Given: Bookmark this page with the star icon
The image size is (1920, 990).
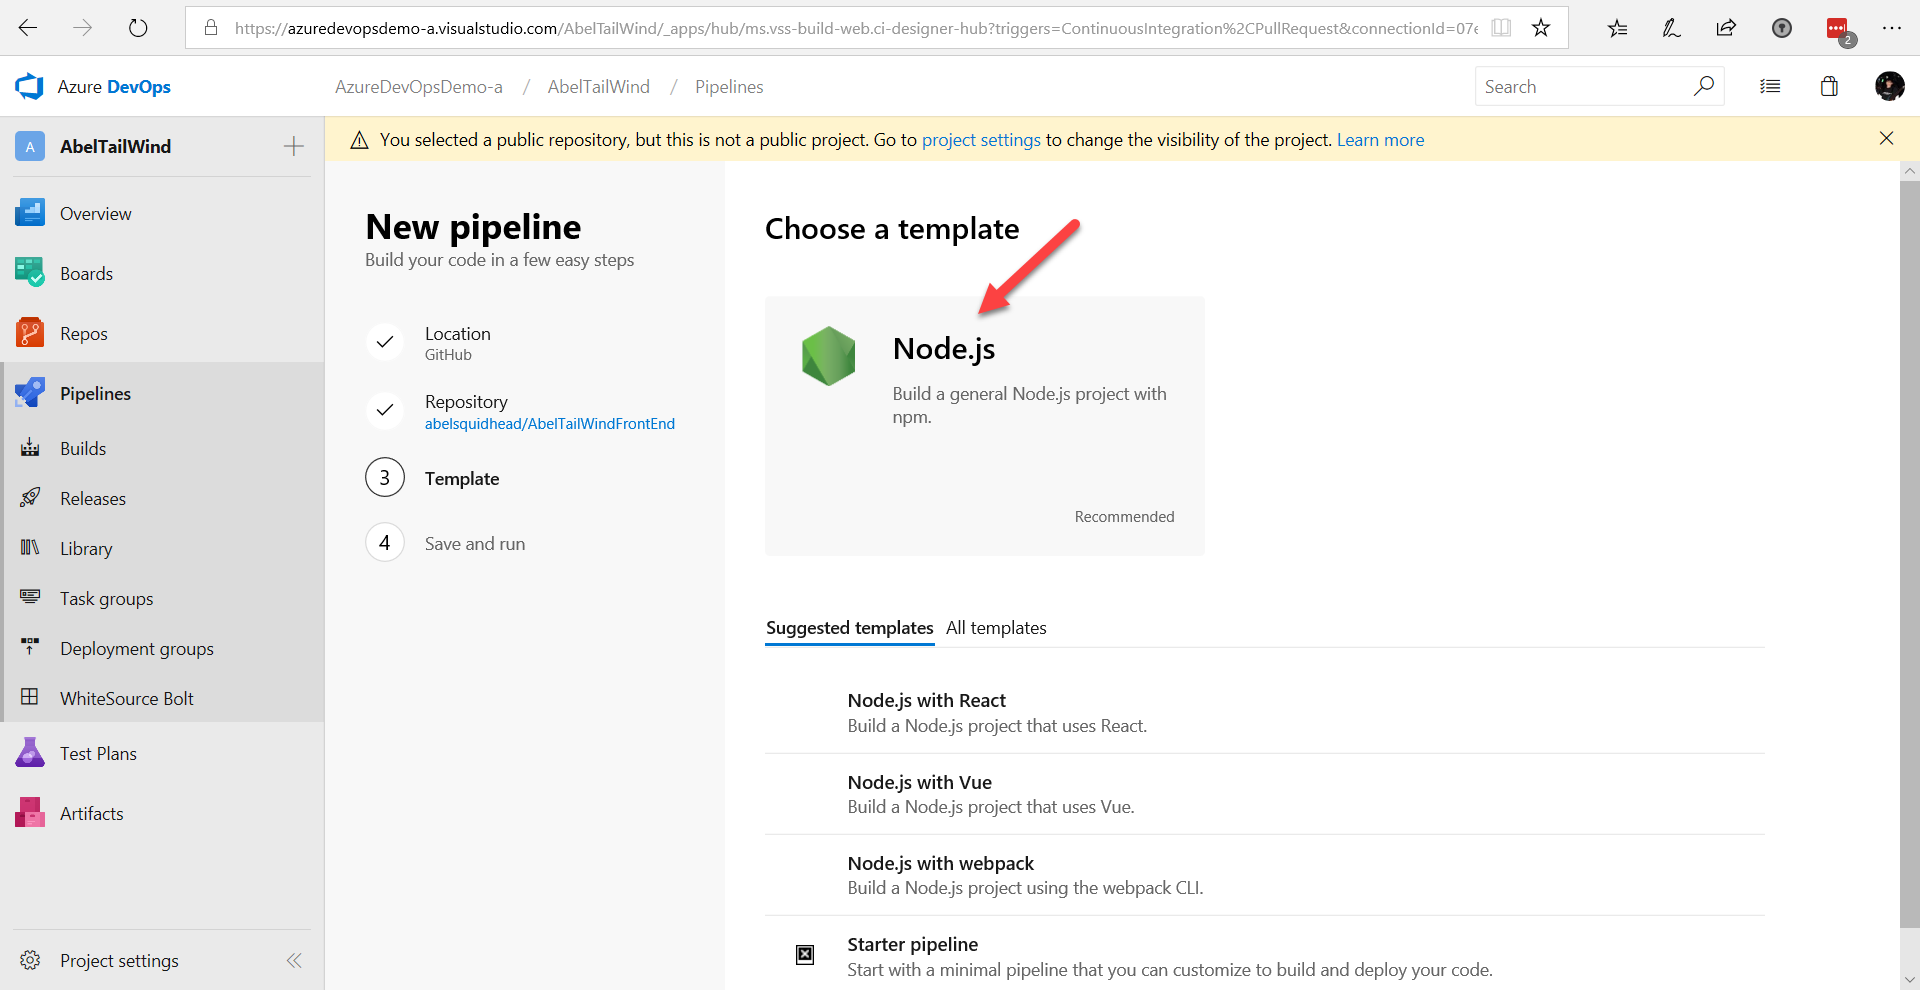Looking at the screenshot, I should 1541,28.
